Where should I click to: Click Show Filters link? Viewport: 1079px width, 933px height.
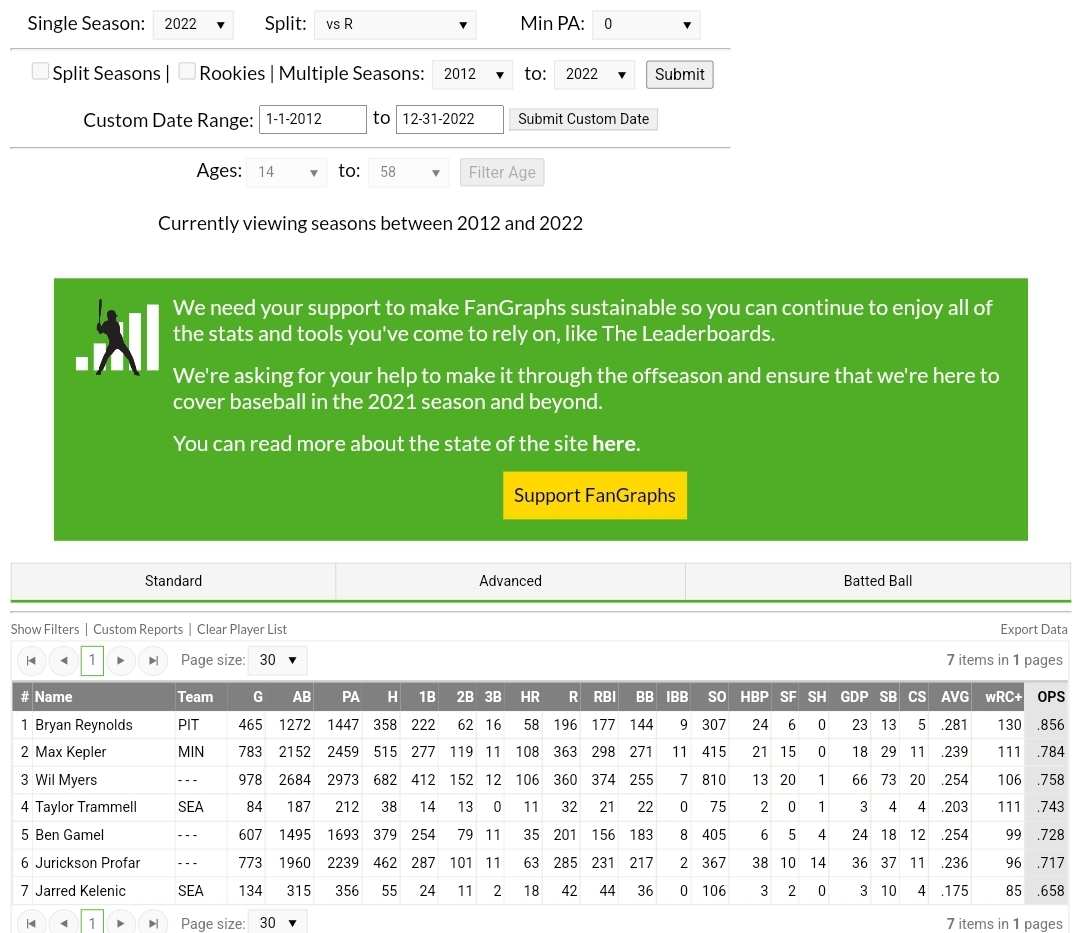tap(45, 630)
